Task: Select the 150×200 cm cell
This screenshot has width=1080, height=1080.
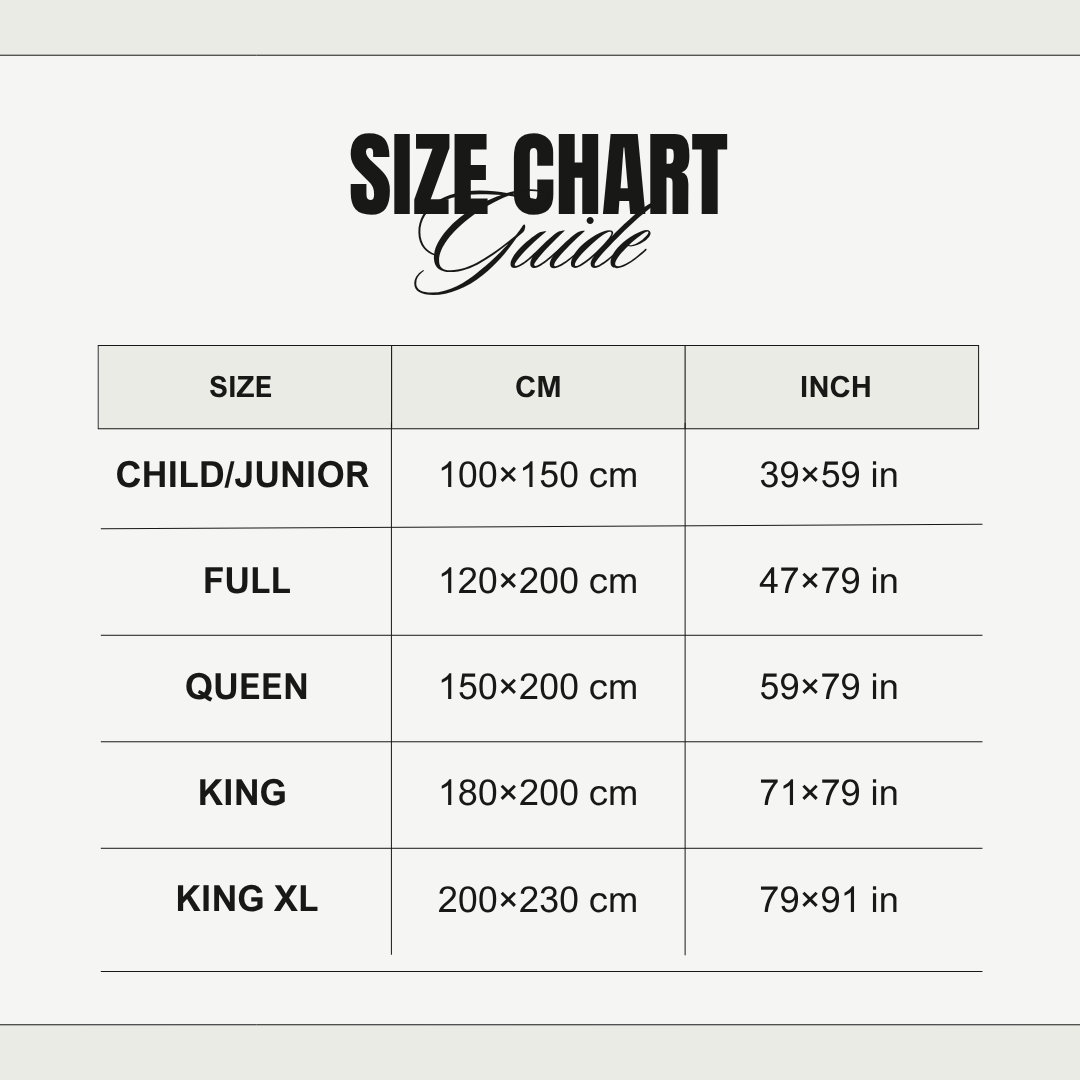Action: pyautogui.click(x=538, y=687)
